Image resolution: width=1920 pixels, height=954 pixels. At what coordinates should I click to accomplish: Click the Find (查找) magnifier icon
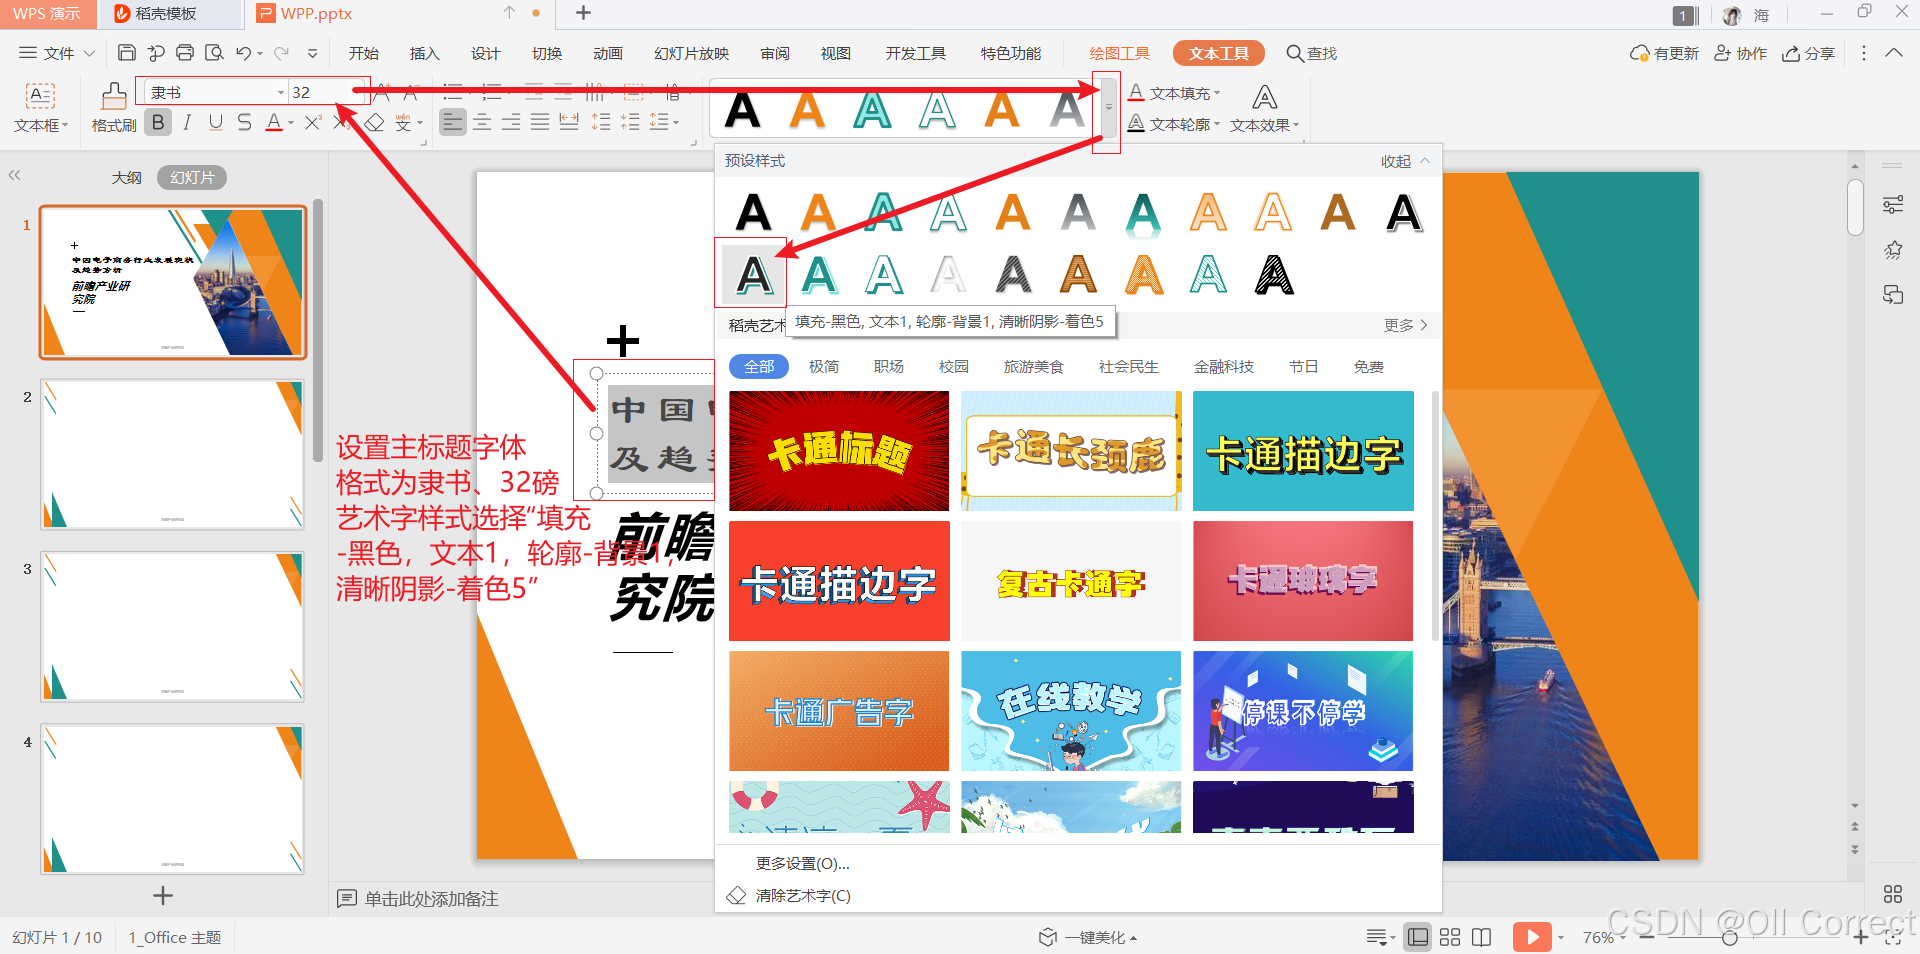click(1294, 53)
